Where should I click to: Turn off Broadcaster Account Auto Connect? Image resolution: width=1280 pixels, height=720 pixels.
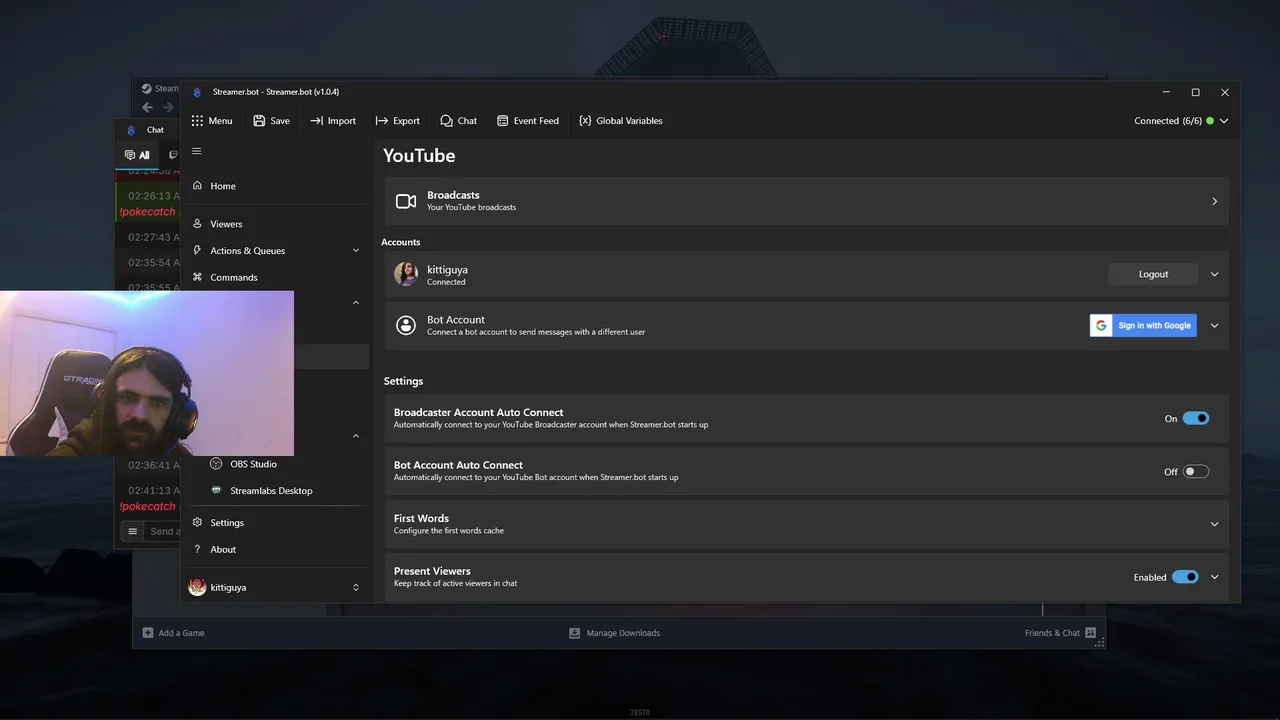click(x=1196, y=418)
